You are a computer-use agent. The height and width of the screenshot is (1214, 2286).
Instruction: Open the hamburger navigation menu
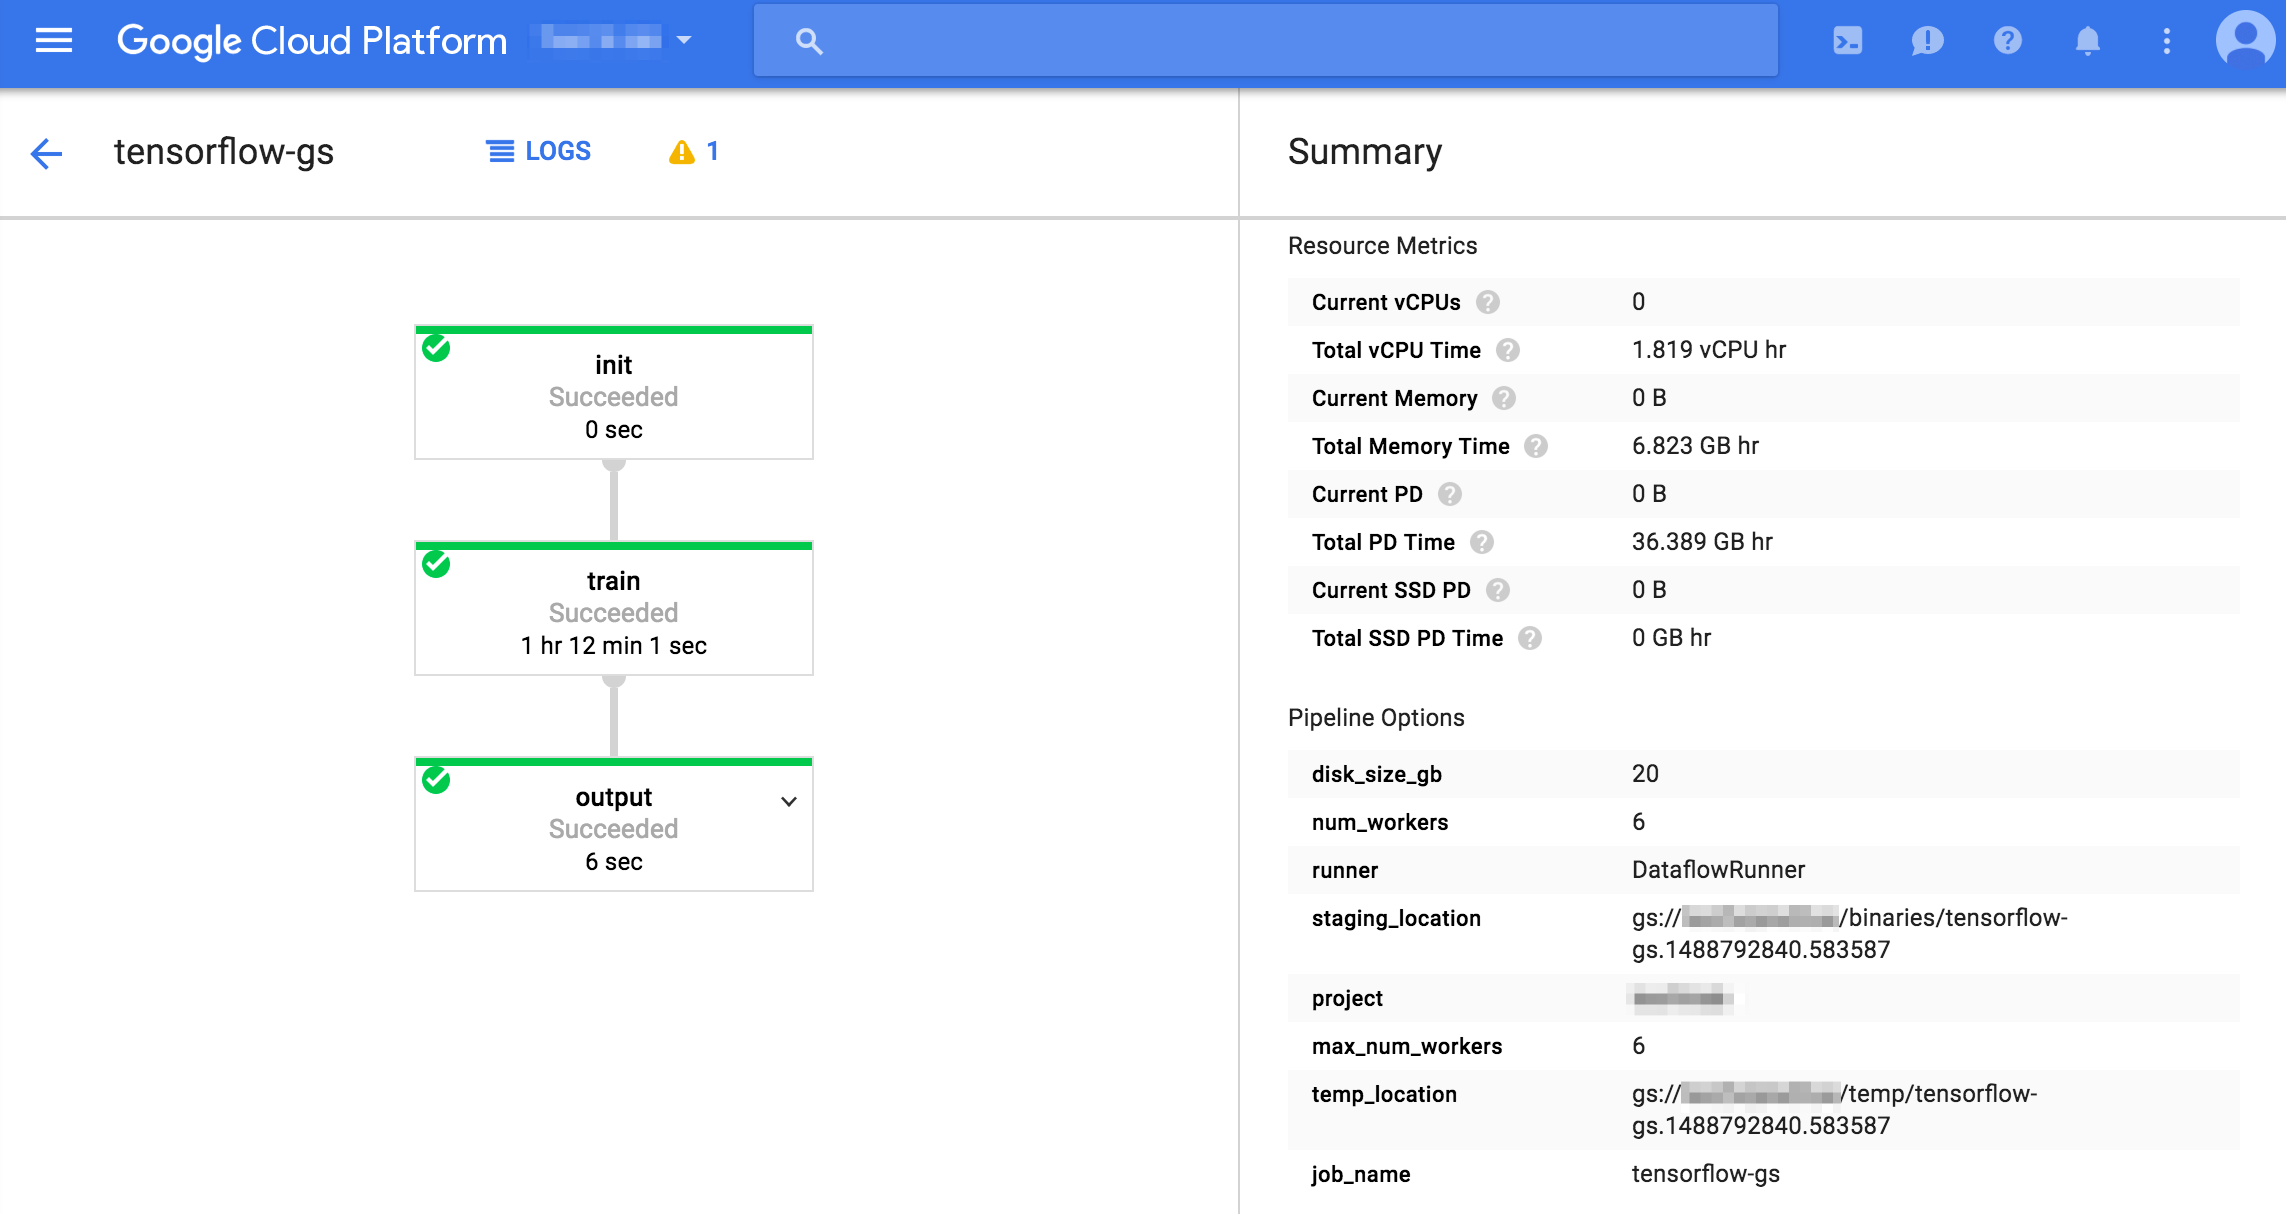pos(54,41)
